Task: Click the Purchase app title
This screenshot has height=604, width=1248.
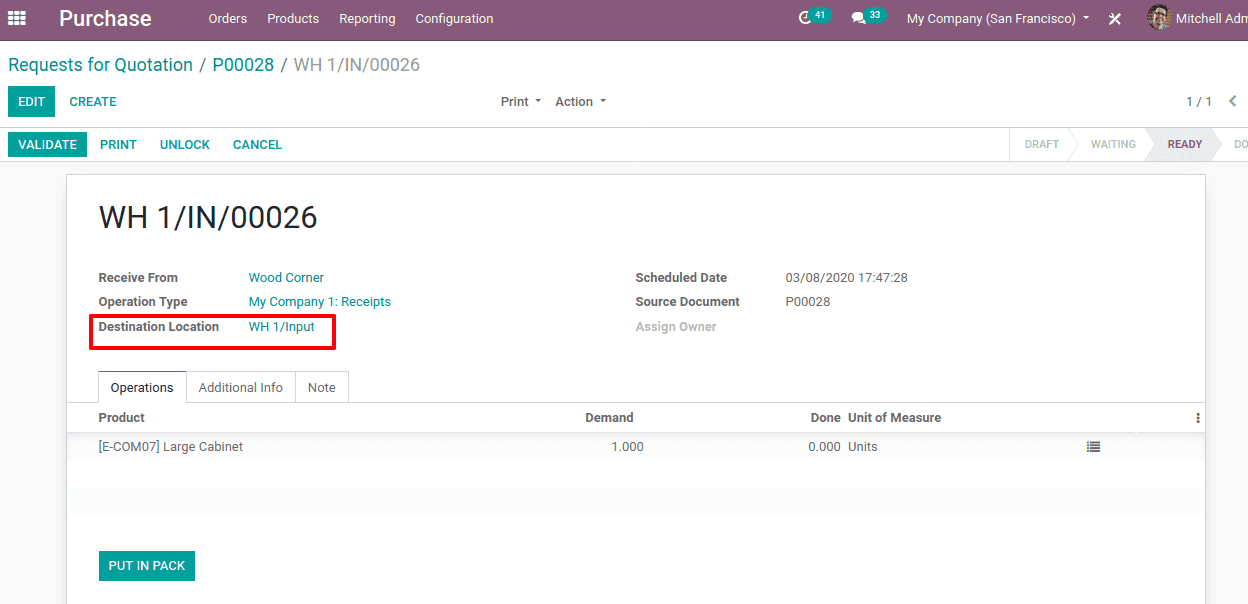Action: click(x=105, y=19)
